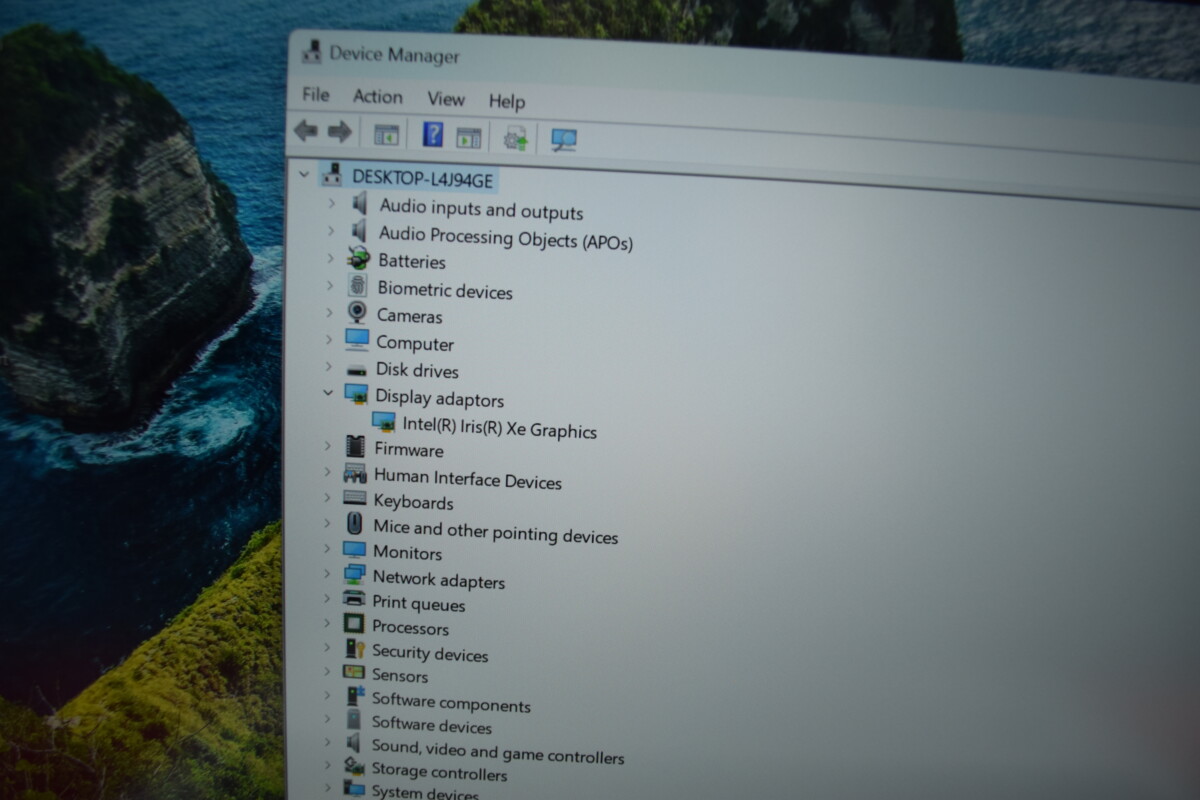Expand Sound, video and game controllers
The image size is (1200, 800).
pos(326,742)
